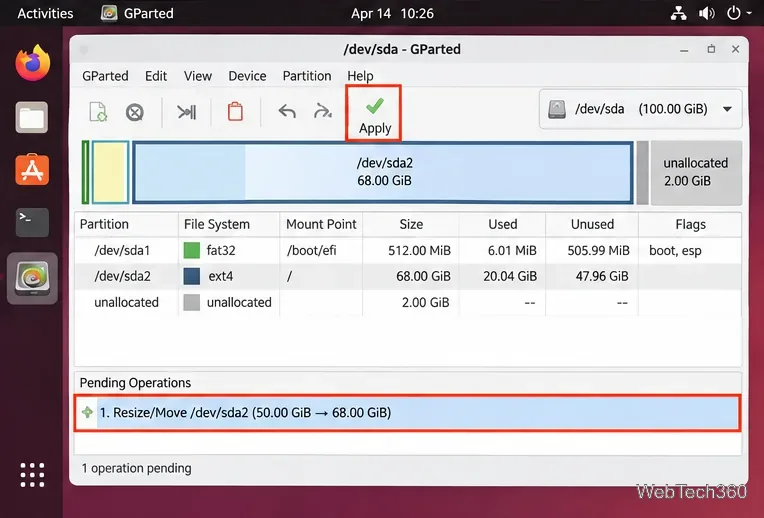Select the /dev/sda2 bar in disk map
The height and width of the screenshot is (518, 764).
[x=383, y=172]
